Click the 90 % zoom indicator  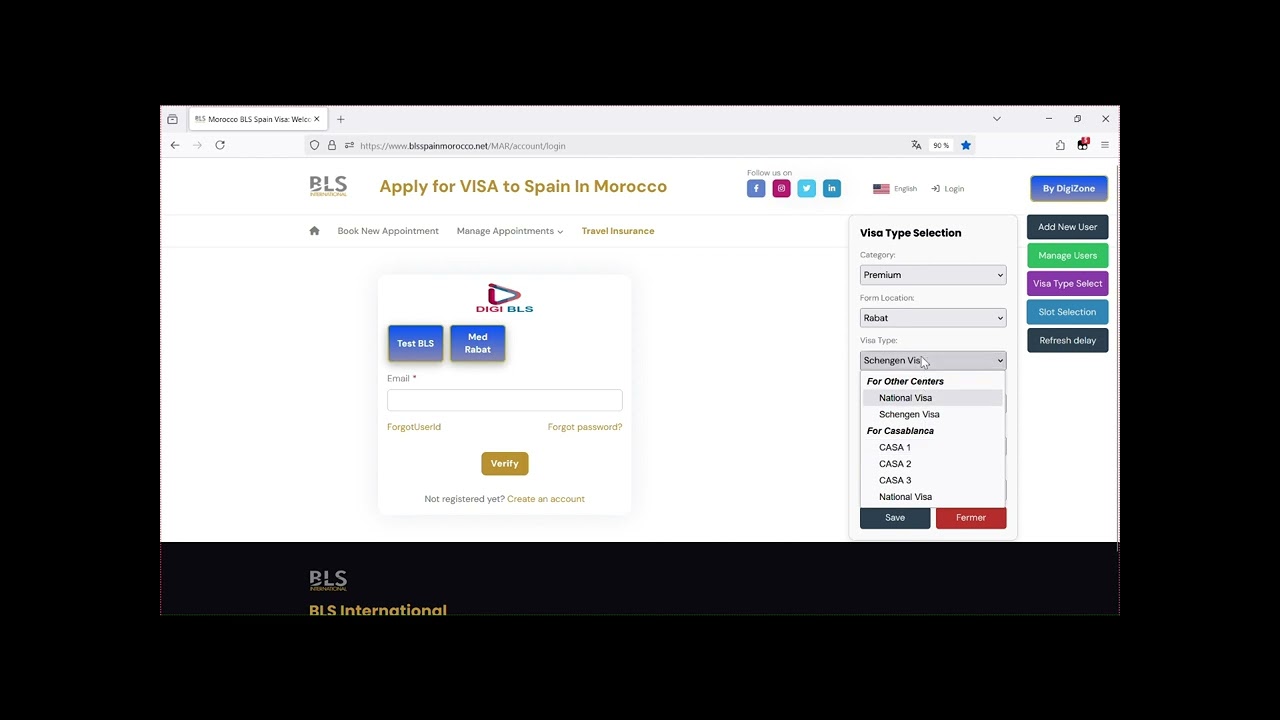point(941,145)
